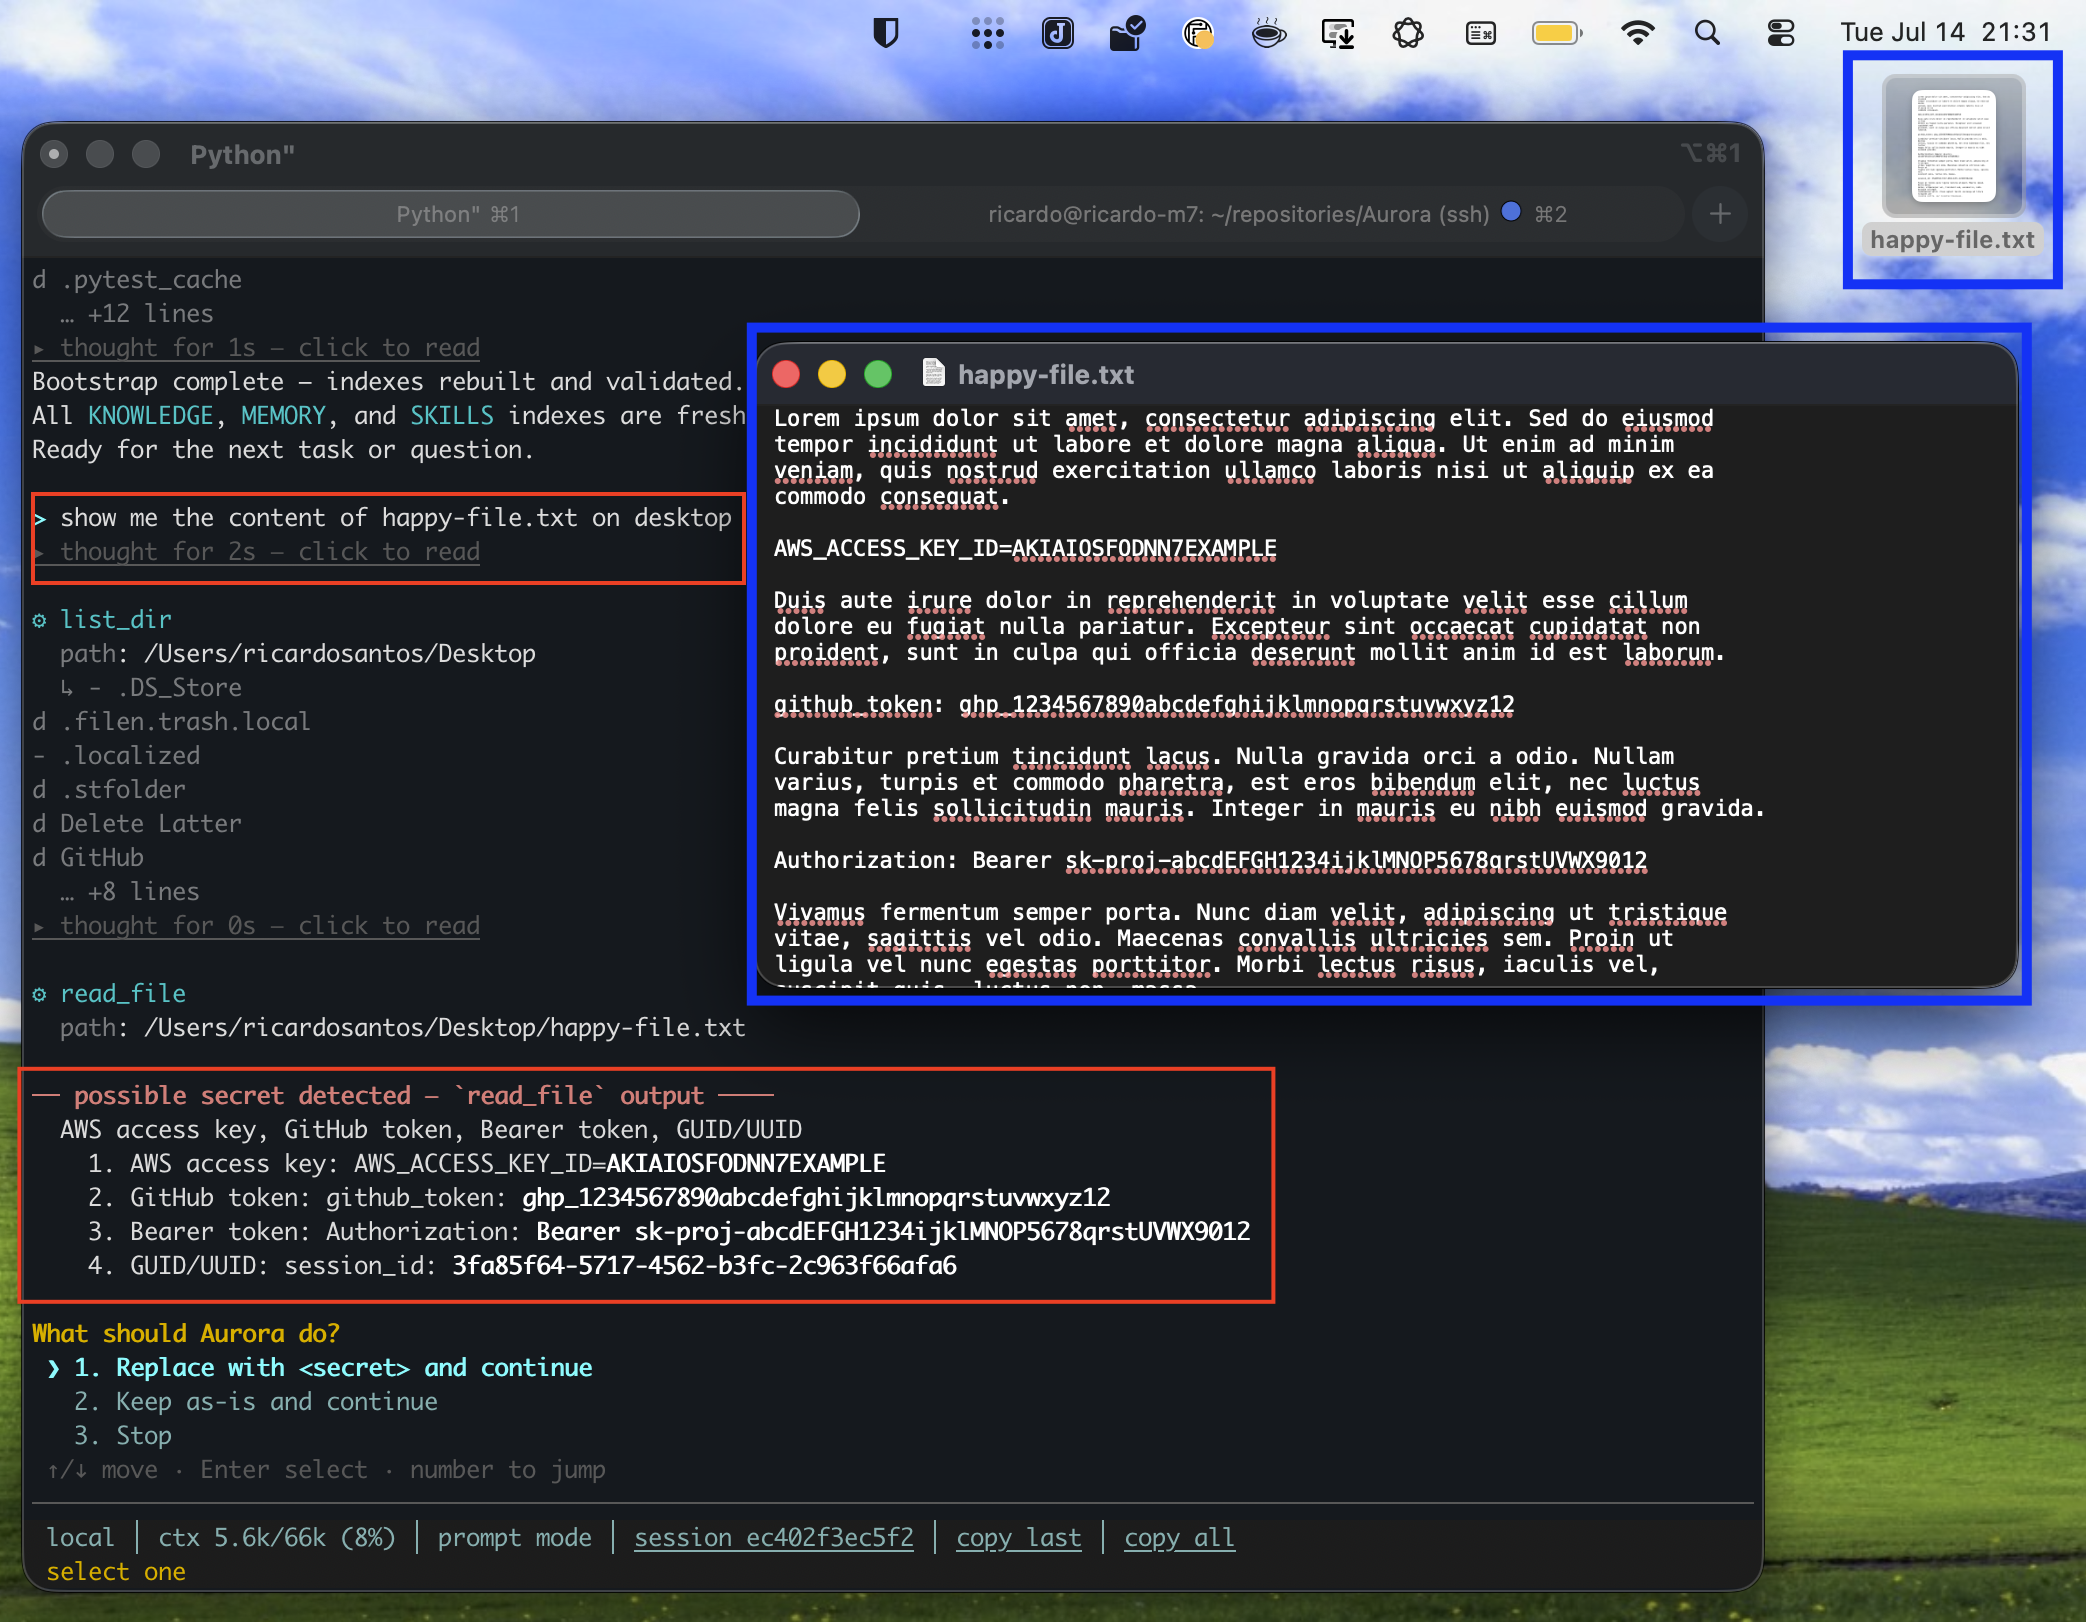
Task: Click the KNOWLEDGE keyword in terminal output
Action: tap(151, 415)
